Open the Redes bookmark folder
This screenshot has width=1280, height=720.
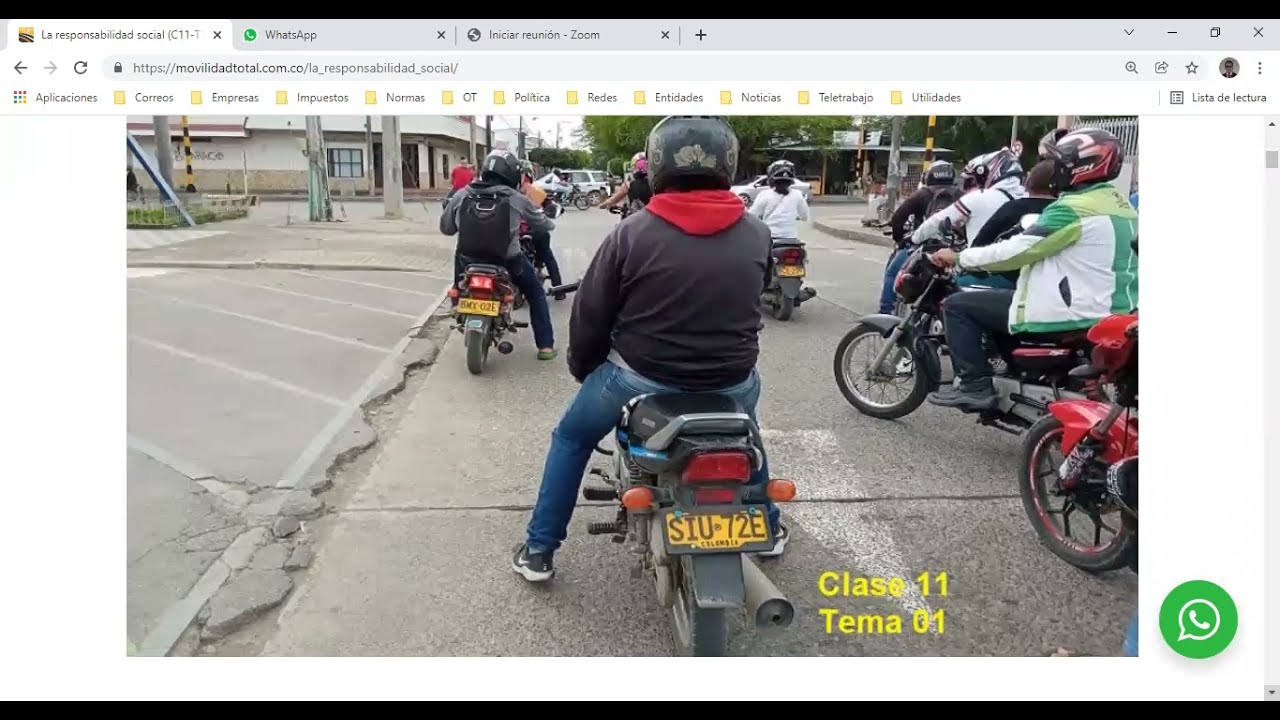pos(592,98)
